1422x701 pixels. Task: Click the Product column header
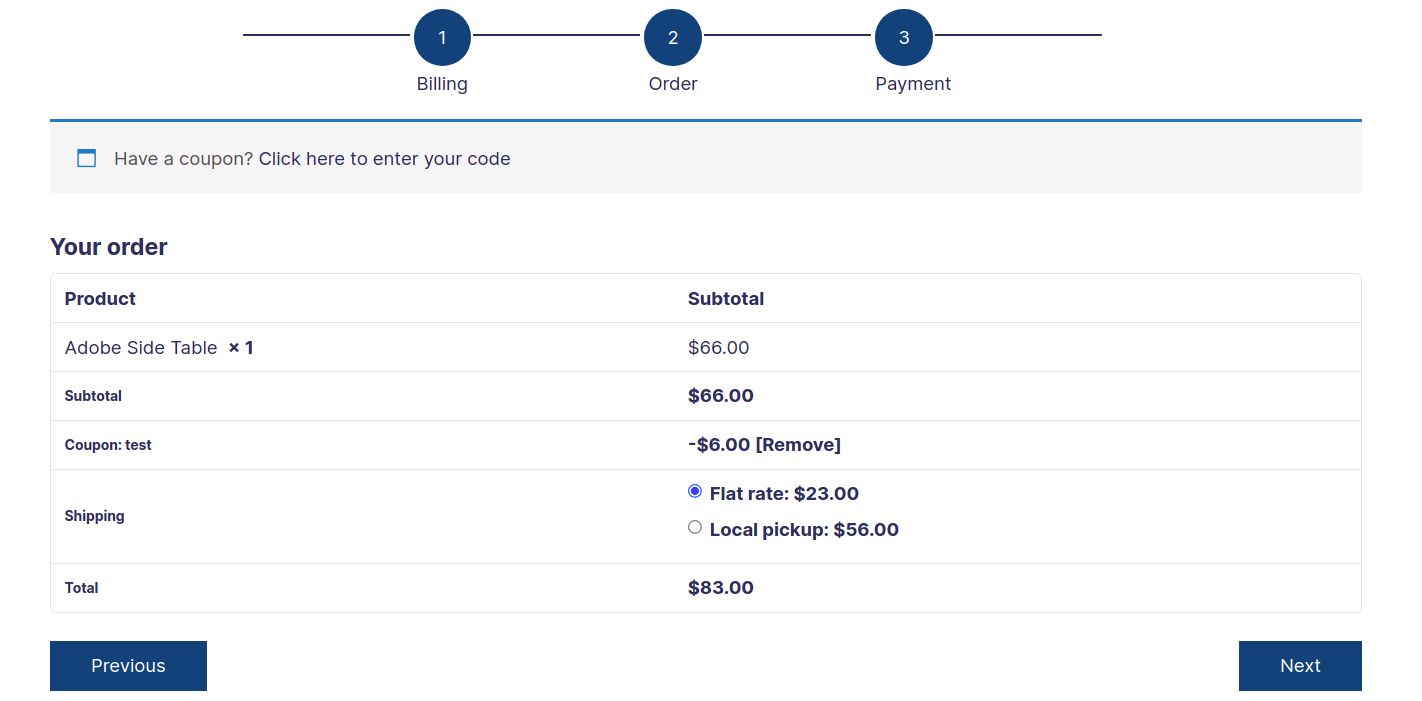tap(100, 299)
